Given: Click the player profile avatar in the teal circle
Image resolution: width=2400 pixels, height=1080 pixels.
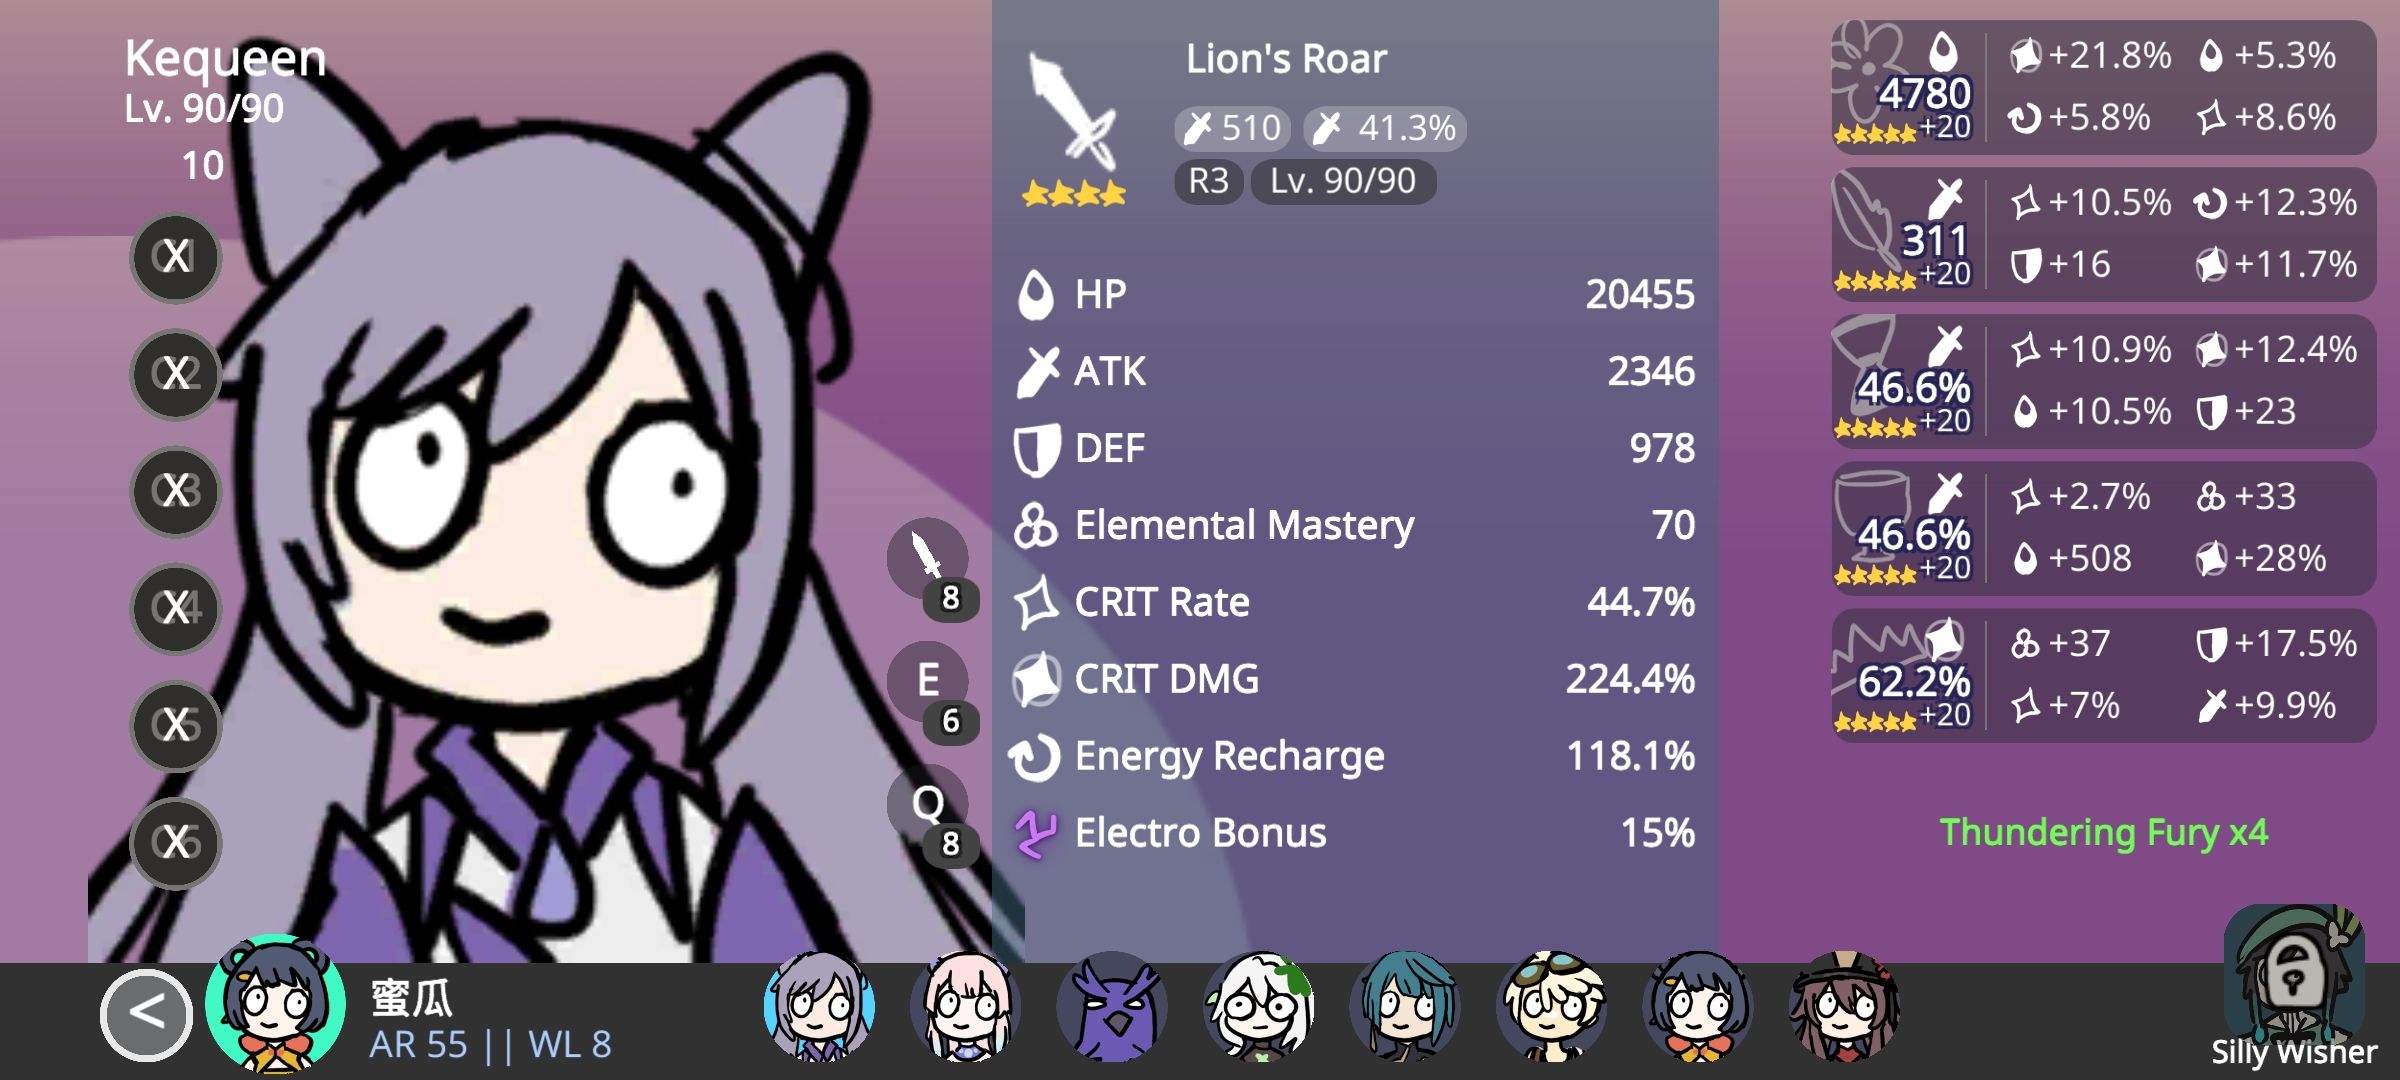Looking at the screenshot, I should [x=276, y=1004].
